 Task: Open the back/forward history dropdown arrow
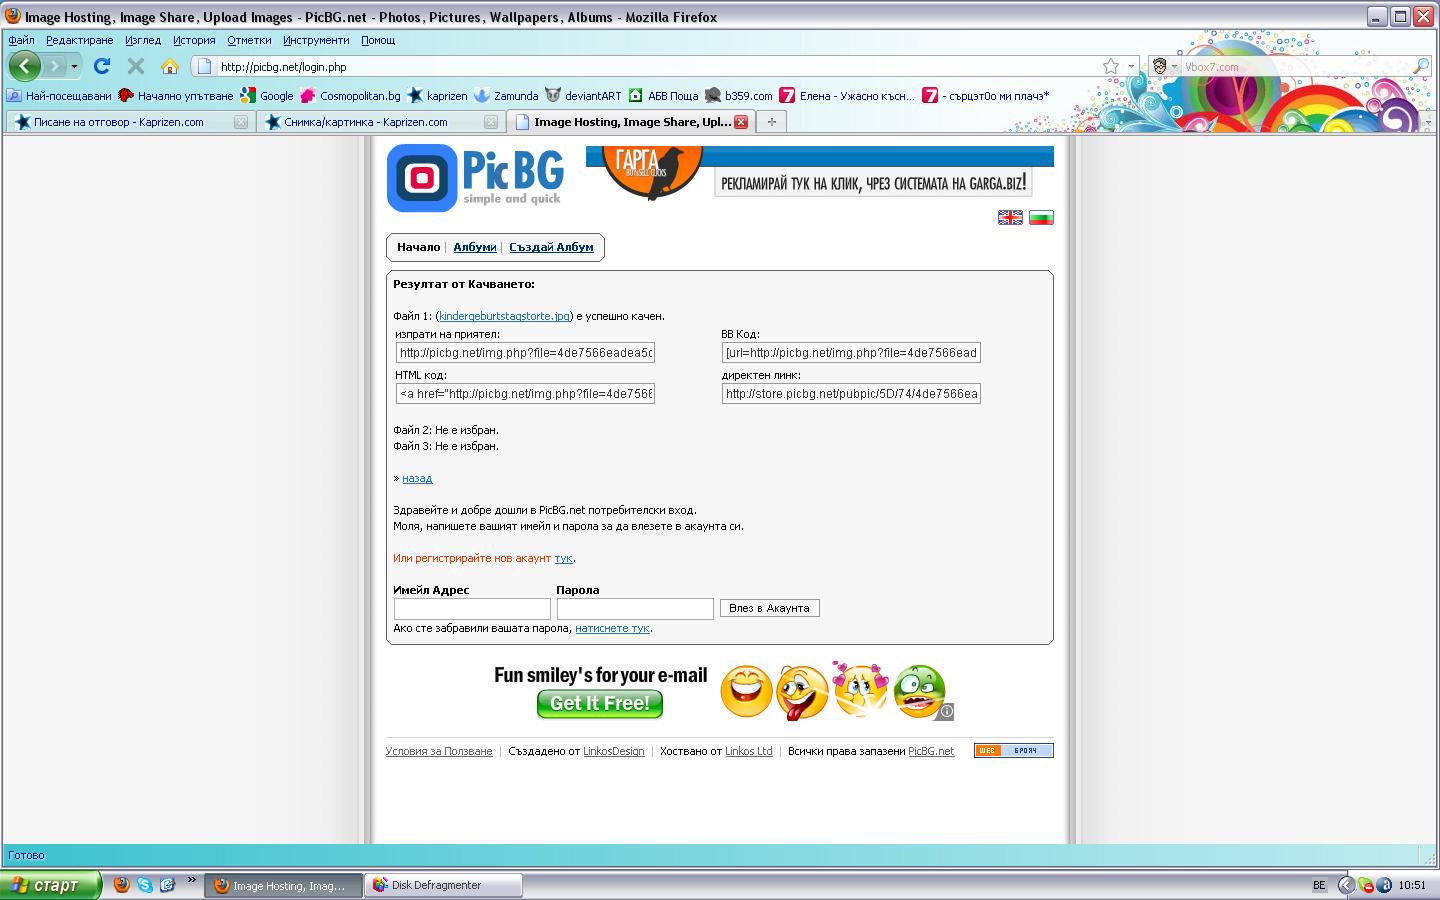pyautogui.click(x=74, y=67)
